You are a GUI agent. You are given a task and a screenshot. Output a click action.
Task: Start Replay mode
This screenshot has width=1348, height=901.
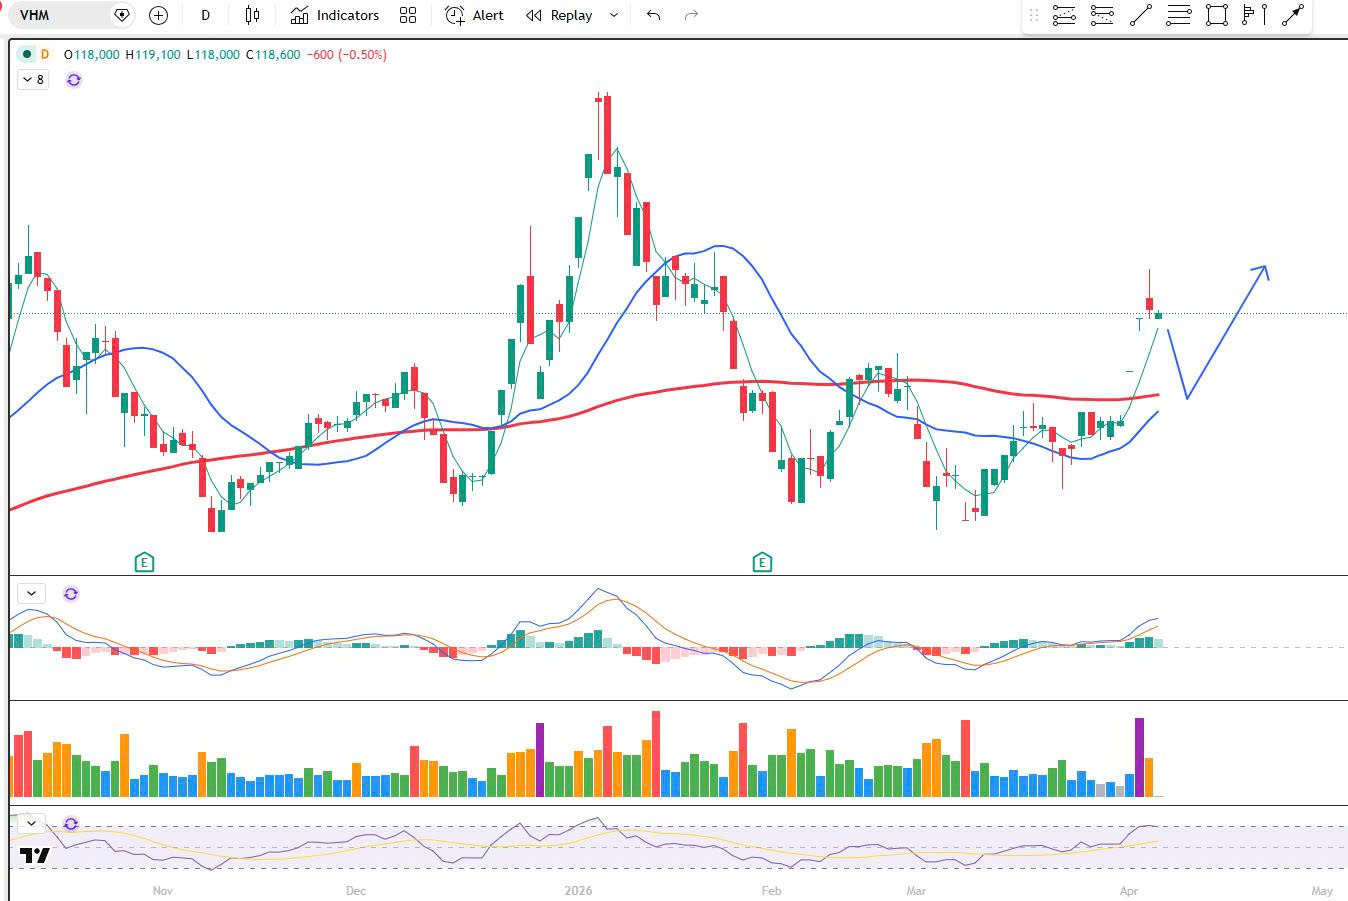(559, 15)
